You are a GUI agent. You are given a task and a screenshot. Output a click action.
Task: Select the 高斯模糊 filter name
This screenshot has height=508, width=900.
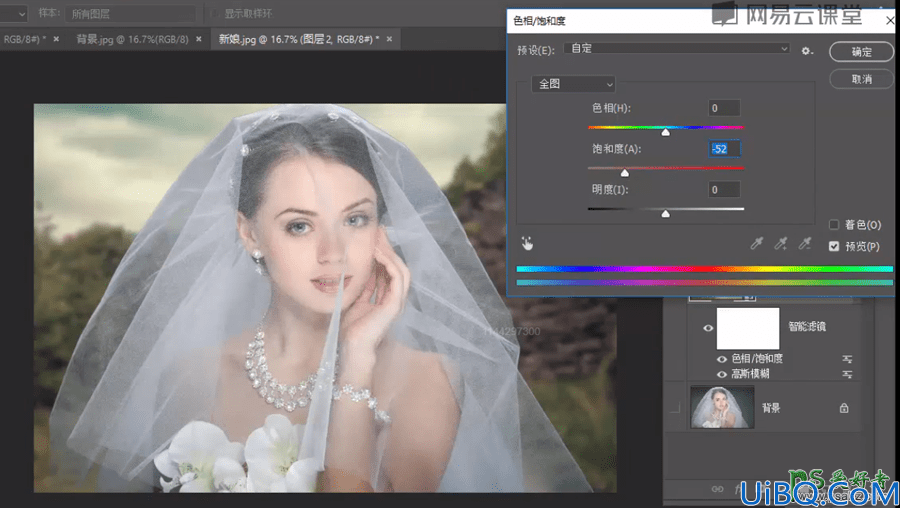tap(750, 374)
